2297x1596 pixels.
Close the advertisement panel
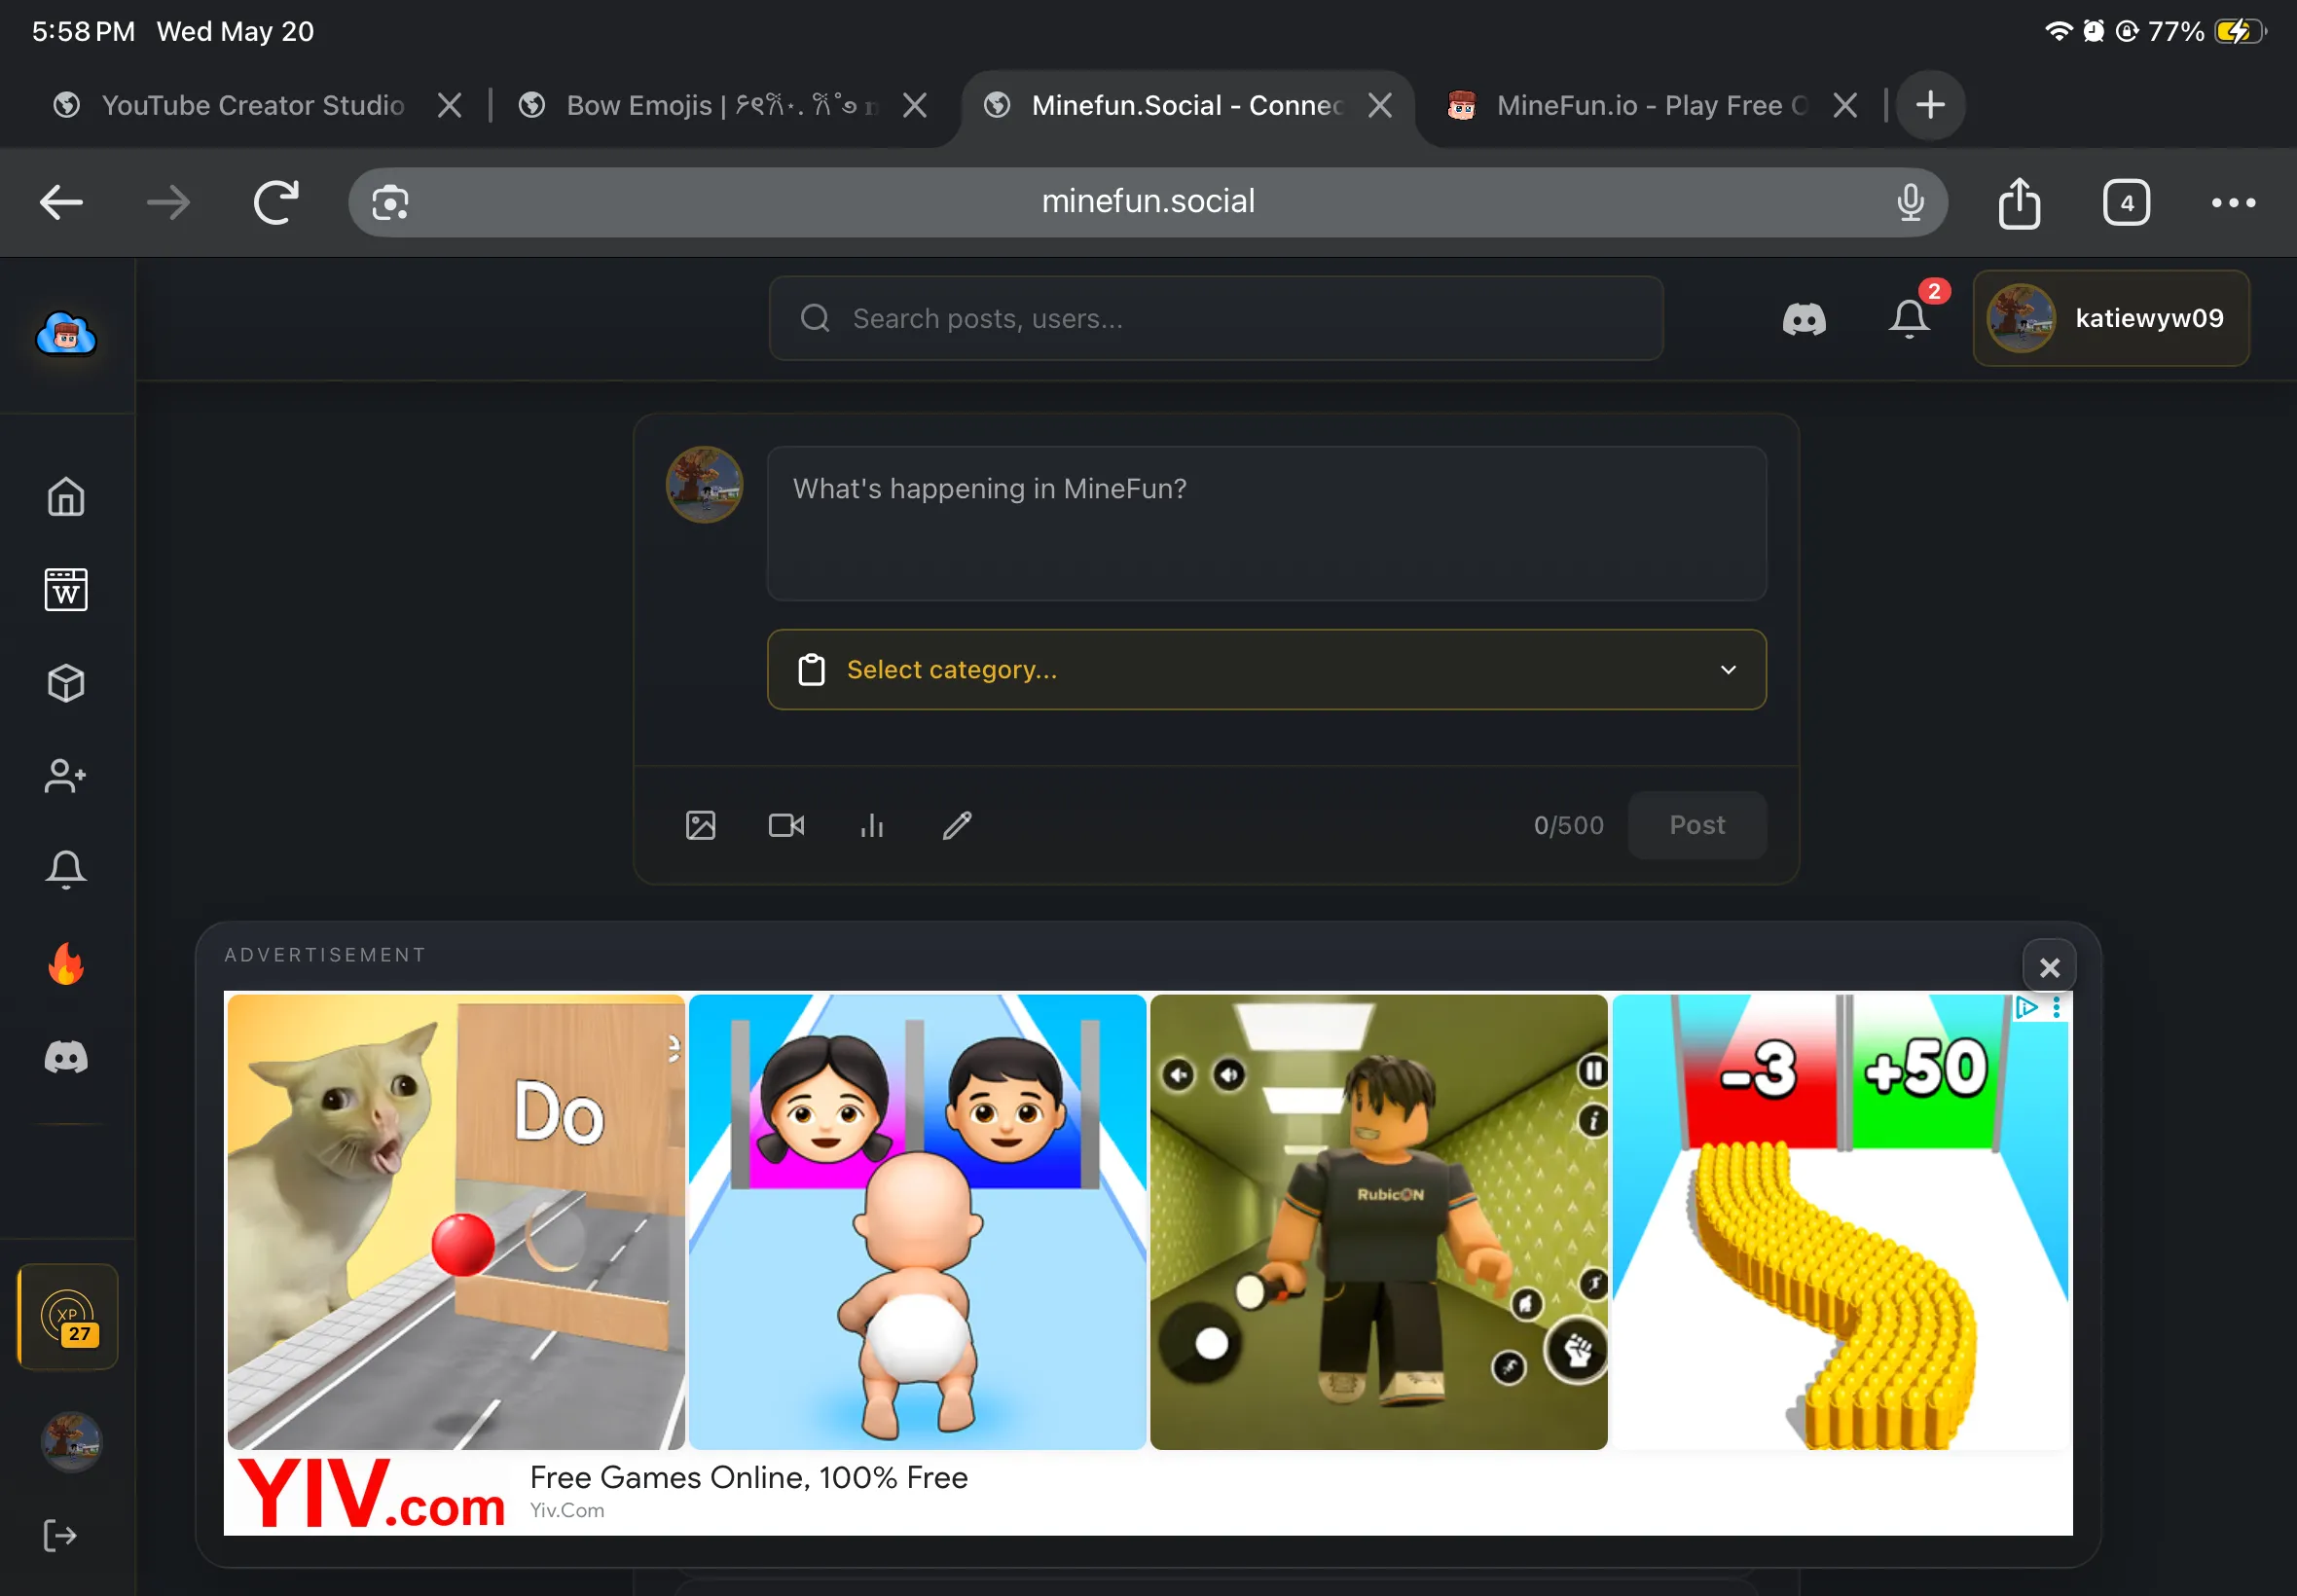click(x=2049, y=967)
